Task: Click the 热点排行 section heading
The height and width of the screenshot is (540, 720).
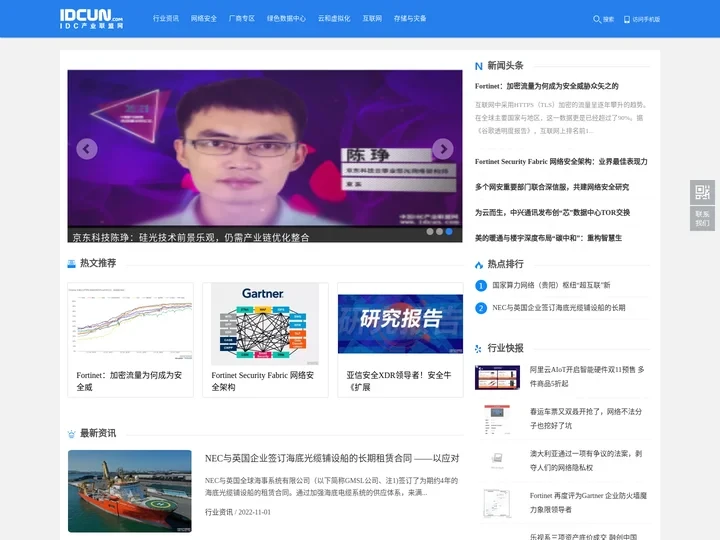Action: (505, 264)
